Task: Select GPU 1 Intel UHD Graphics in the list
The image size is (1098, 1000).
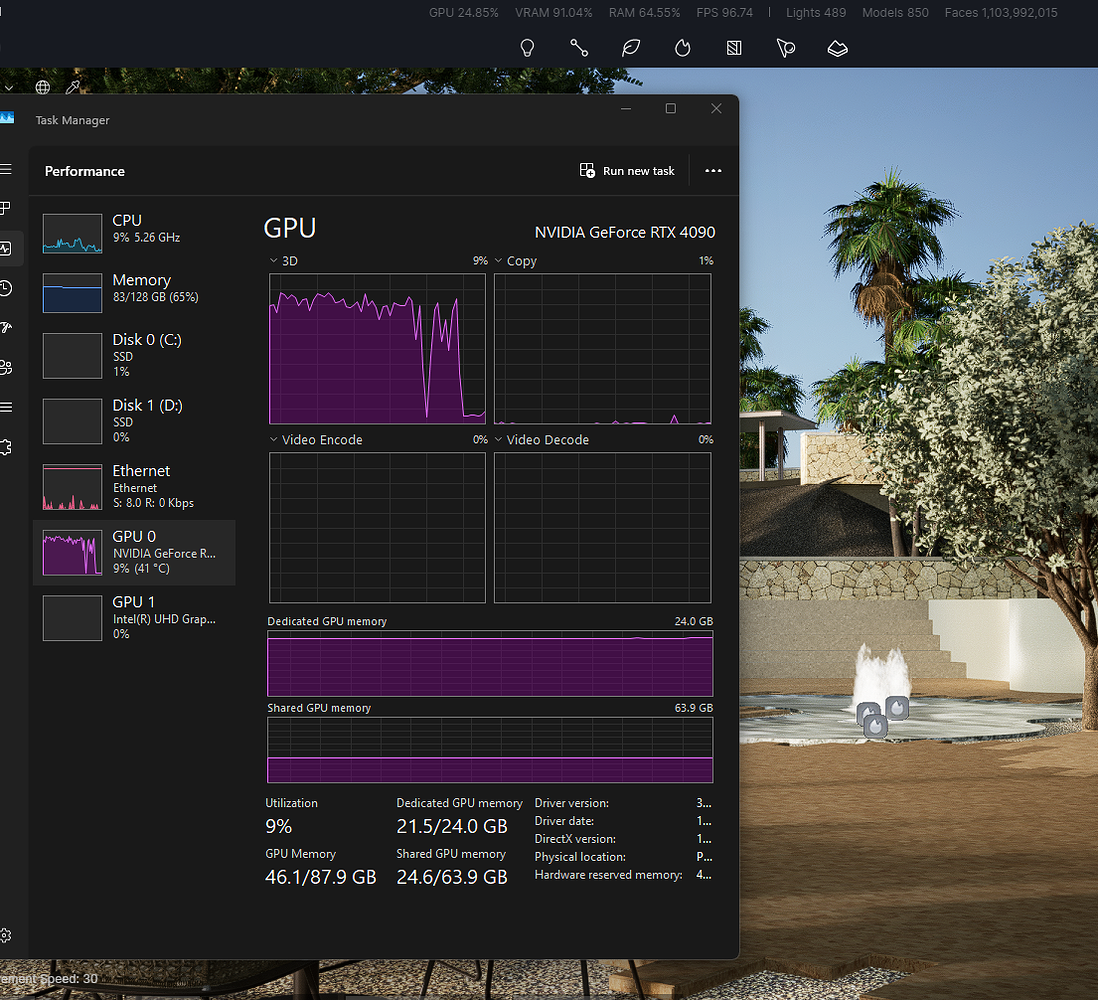Action: point(135,617)
